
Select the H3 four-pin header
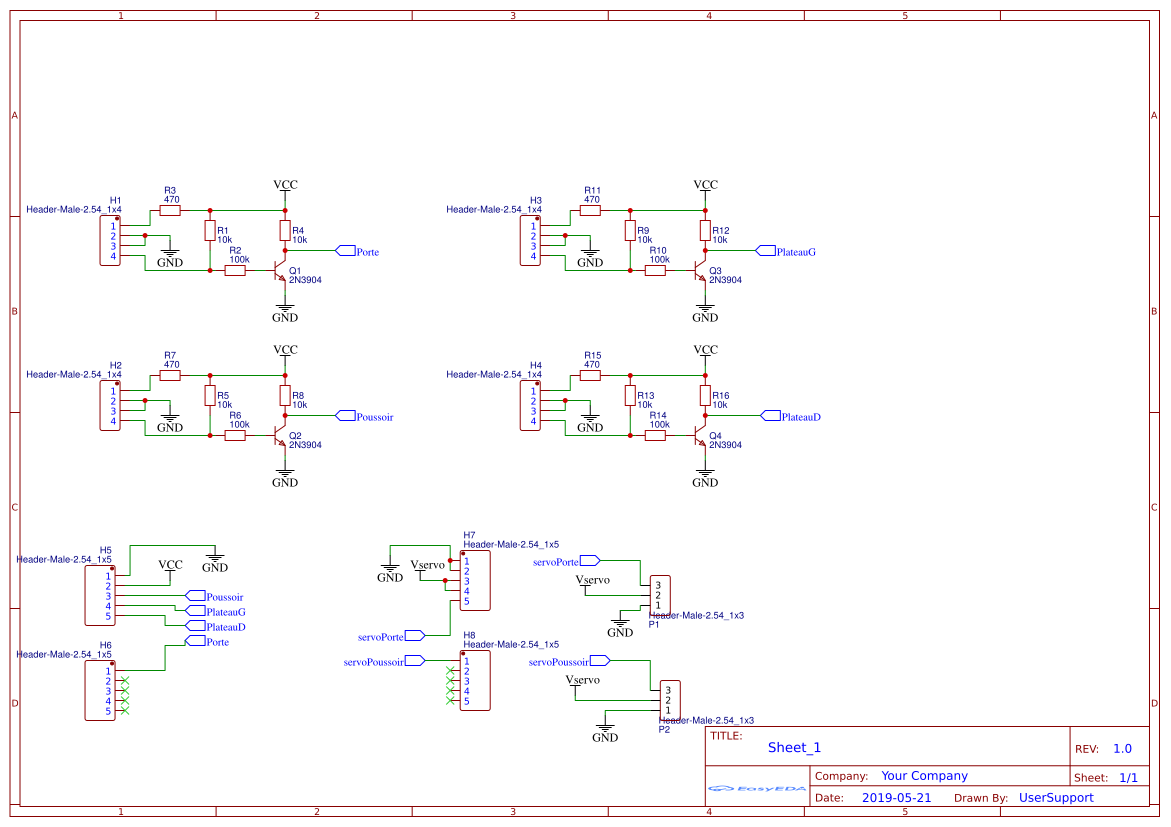tap(530, 241)
